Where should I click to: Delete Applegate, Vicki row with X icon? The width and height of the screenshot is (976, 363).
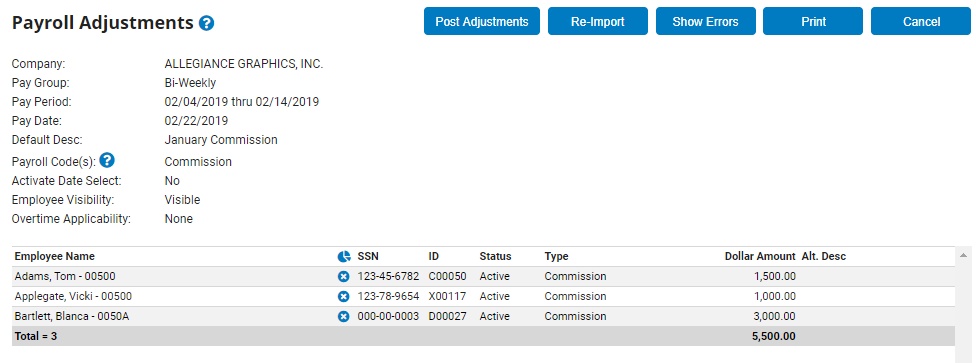(344, 296)
